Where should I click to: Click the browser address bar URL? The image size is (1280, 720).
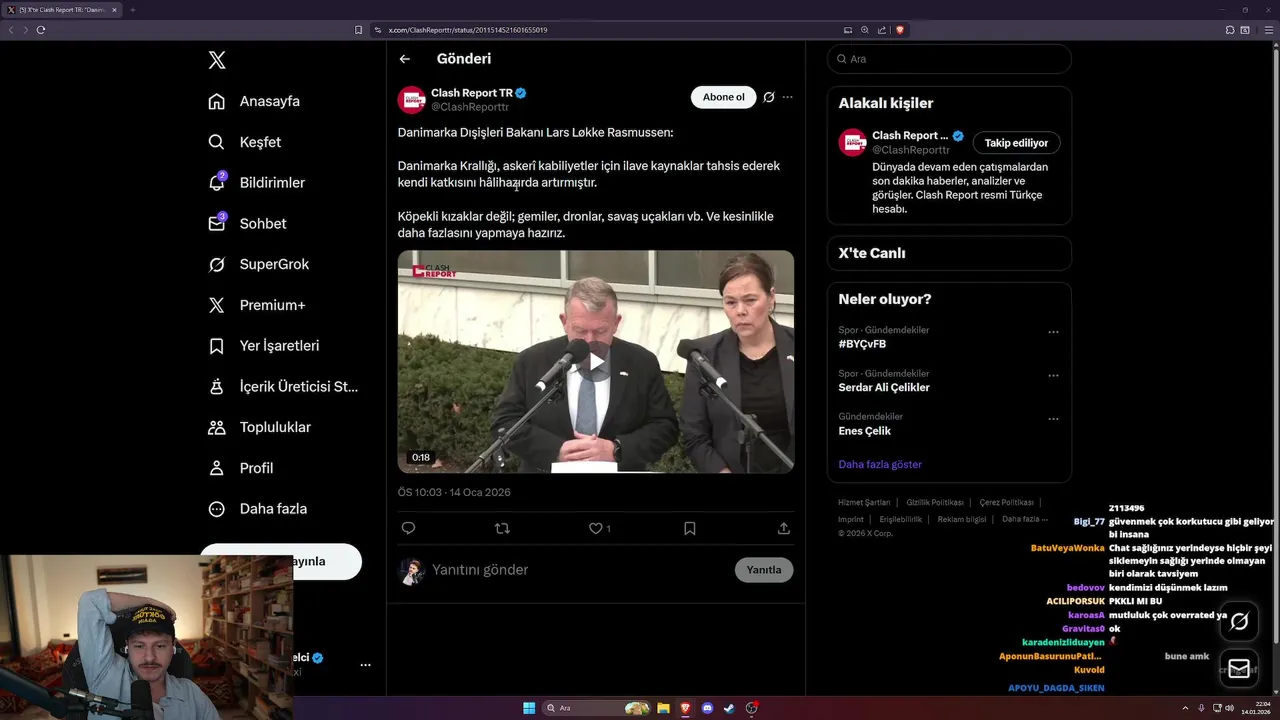468,30
